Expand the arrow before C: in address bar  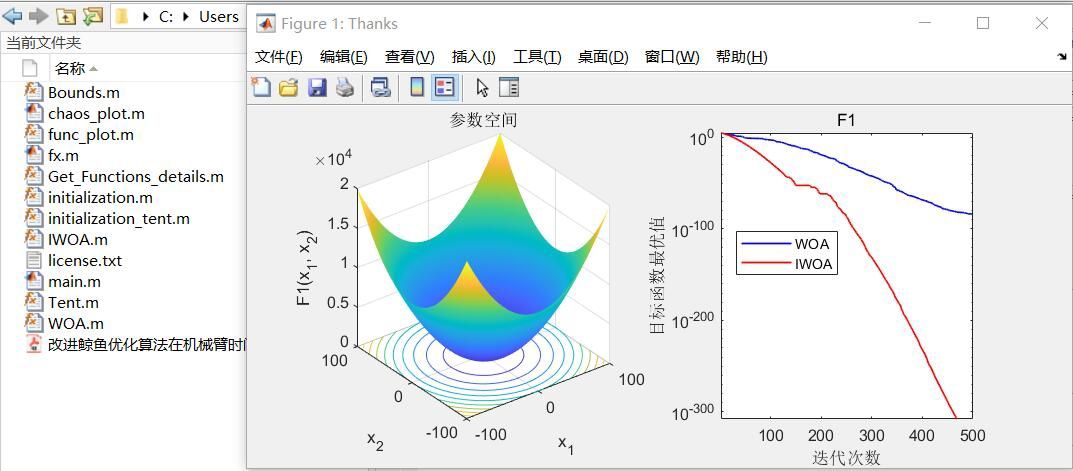tap(145, 17)
